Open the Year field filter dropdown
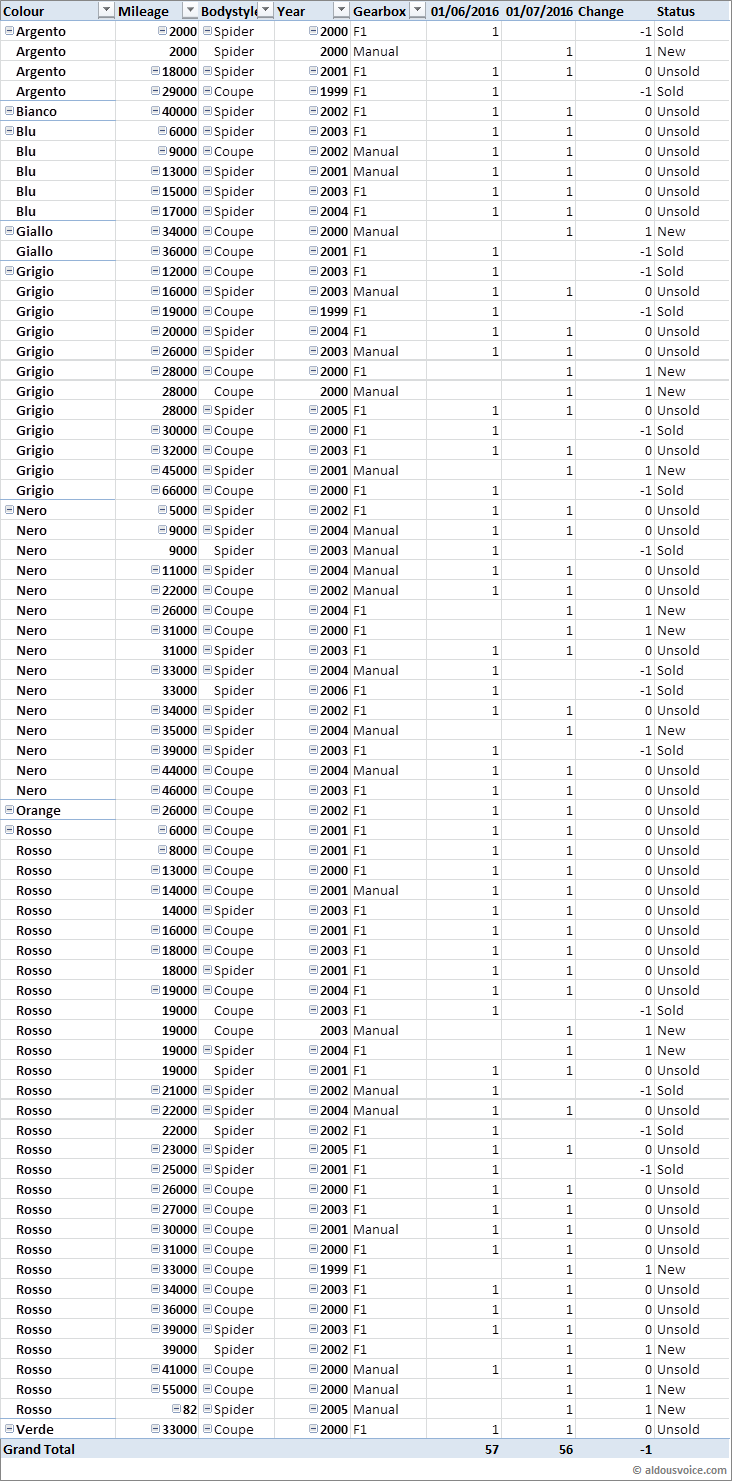 (341, 11)
